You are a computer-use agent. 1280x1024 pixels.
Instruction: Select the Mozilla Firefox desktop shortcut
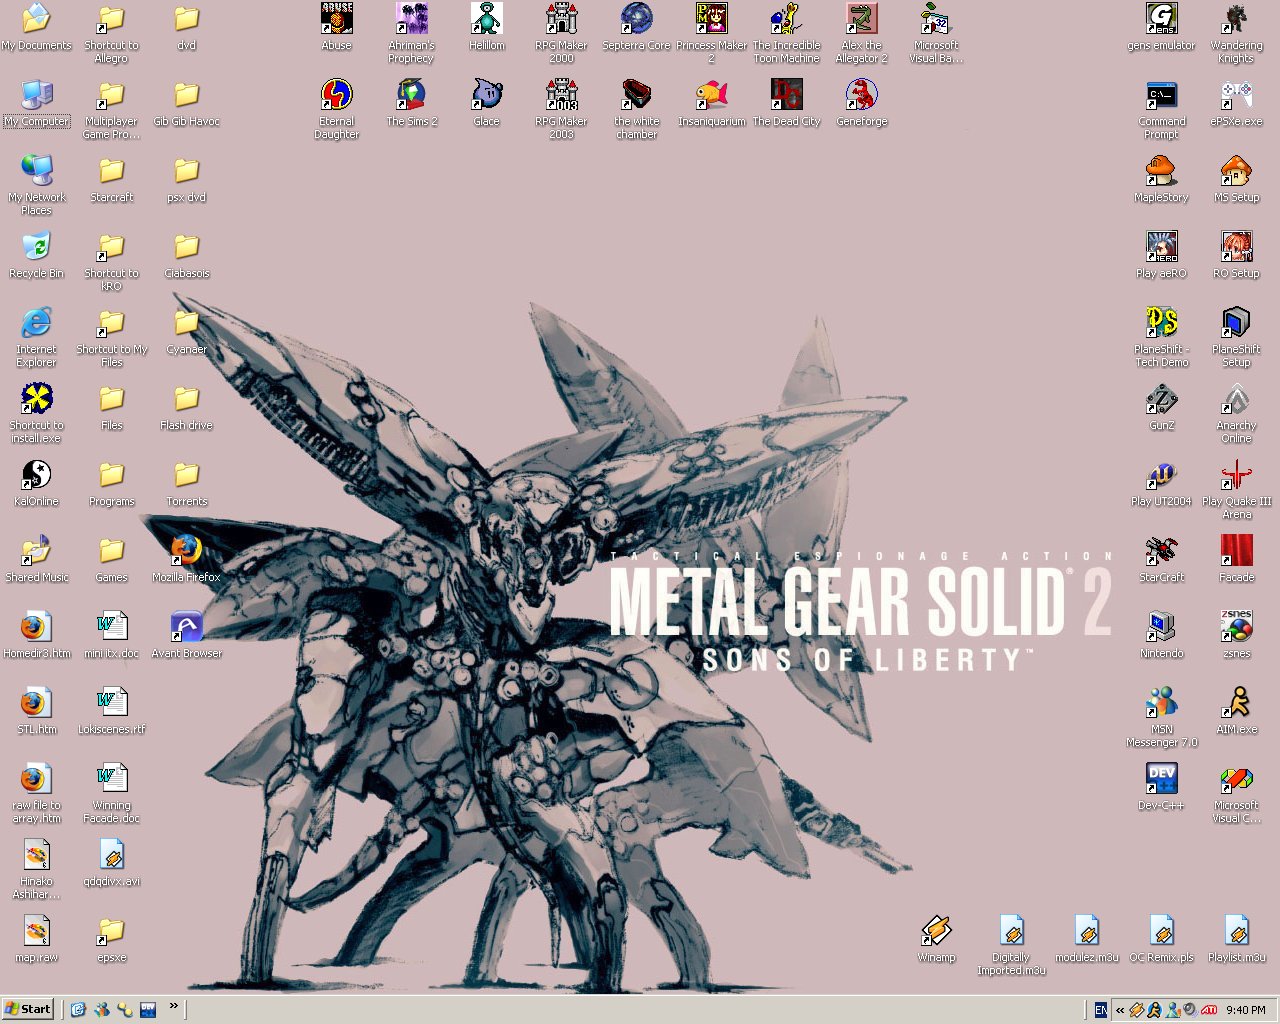[186, 551]
